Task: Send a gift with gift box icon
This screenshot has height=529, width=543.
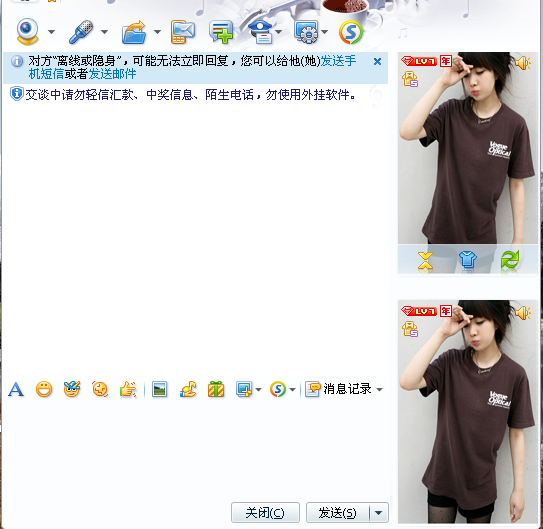Action: (x=216, y=389)
